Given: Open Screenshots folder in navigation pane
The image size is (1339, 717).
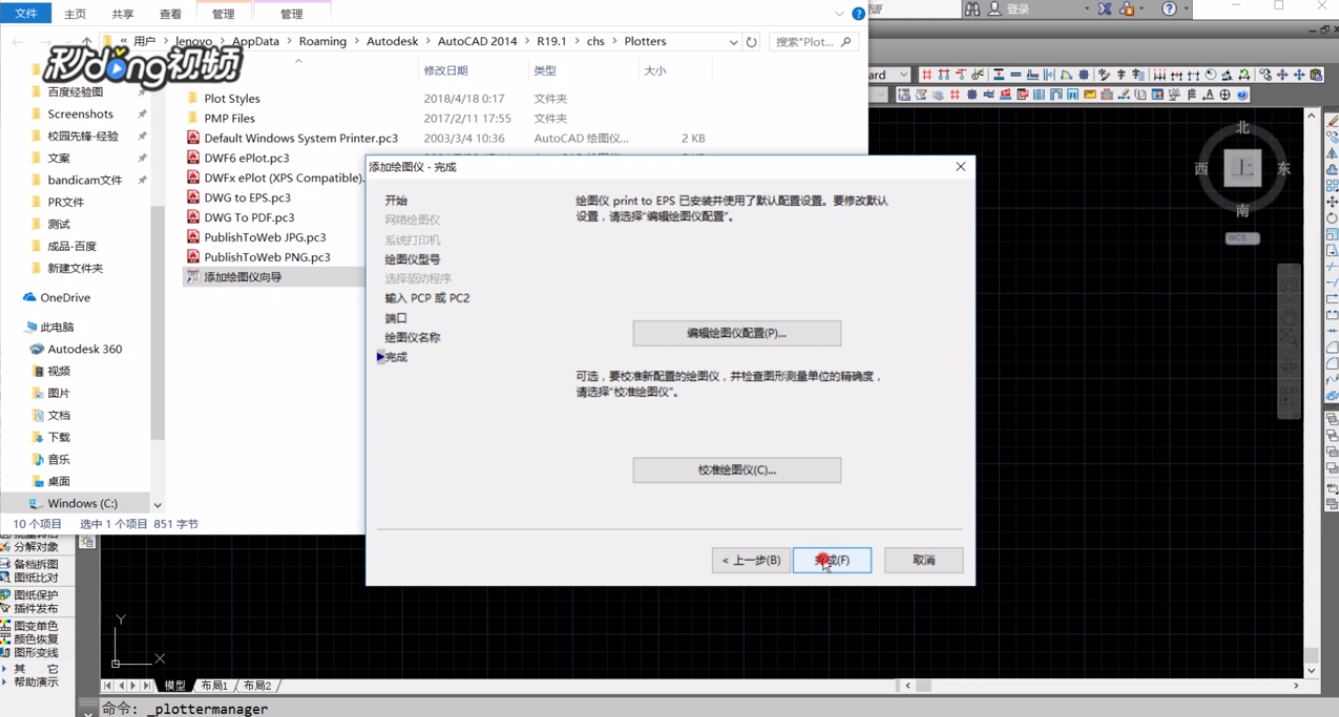Looking at the screenshot, I should tap(80, 114).
